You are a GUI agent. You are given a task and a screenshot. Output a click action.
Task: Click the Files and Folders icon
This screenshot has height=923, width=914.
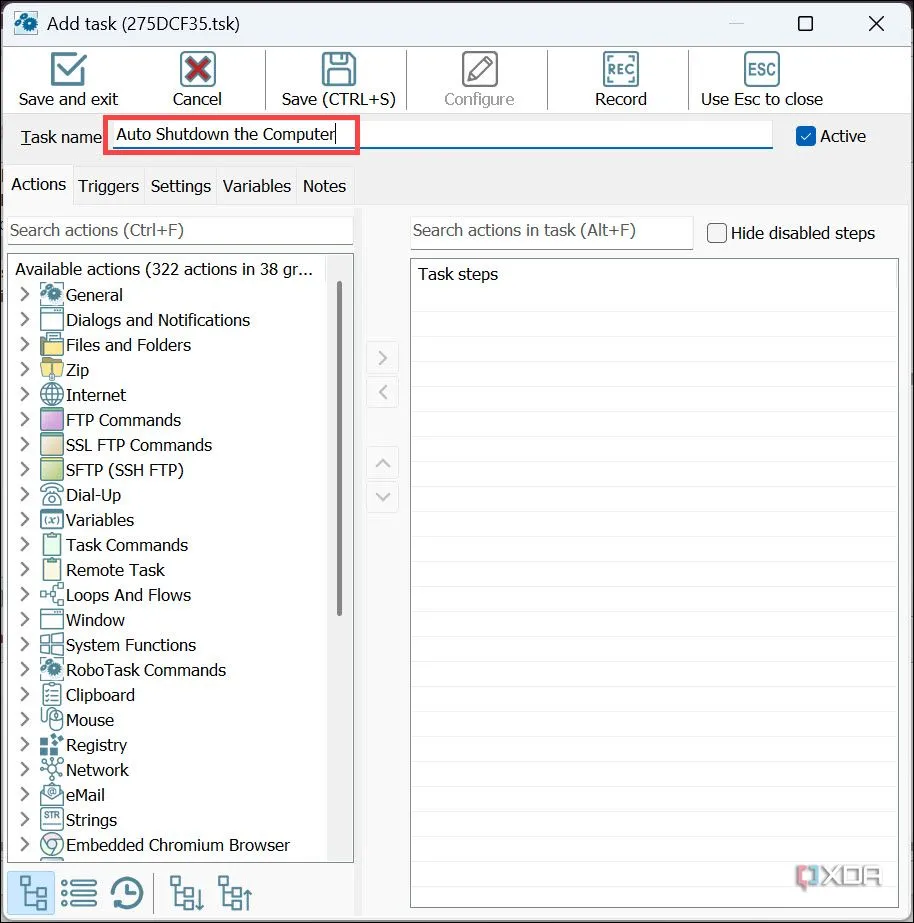(51, 344)
